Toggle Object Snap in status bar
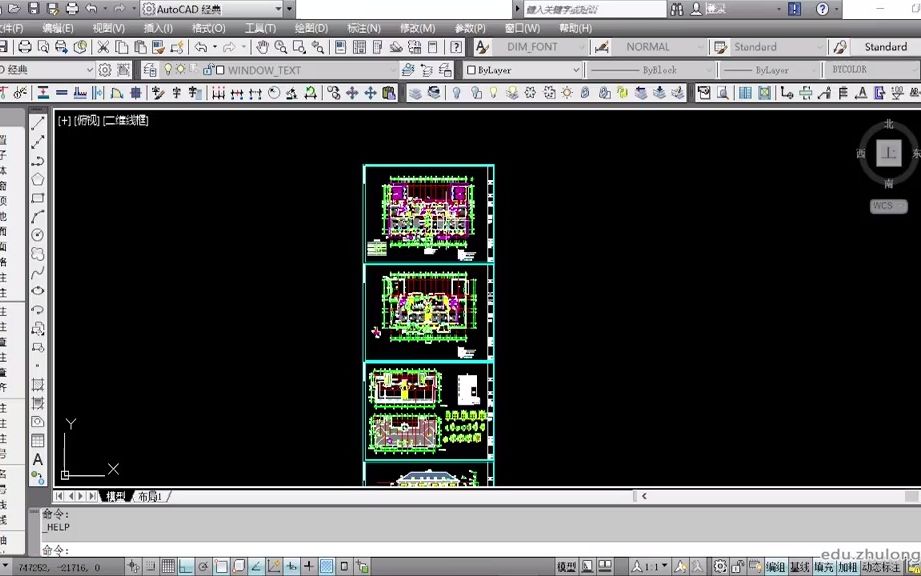 221,567
